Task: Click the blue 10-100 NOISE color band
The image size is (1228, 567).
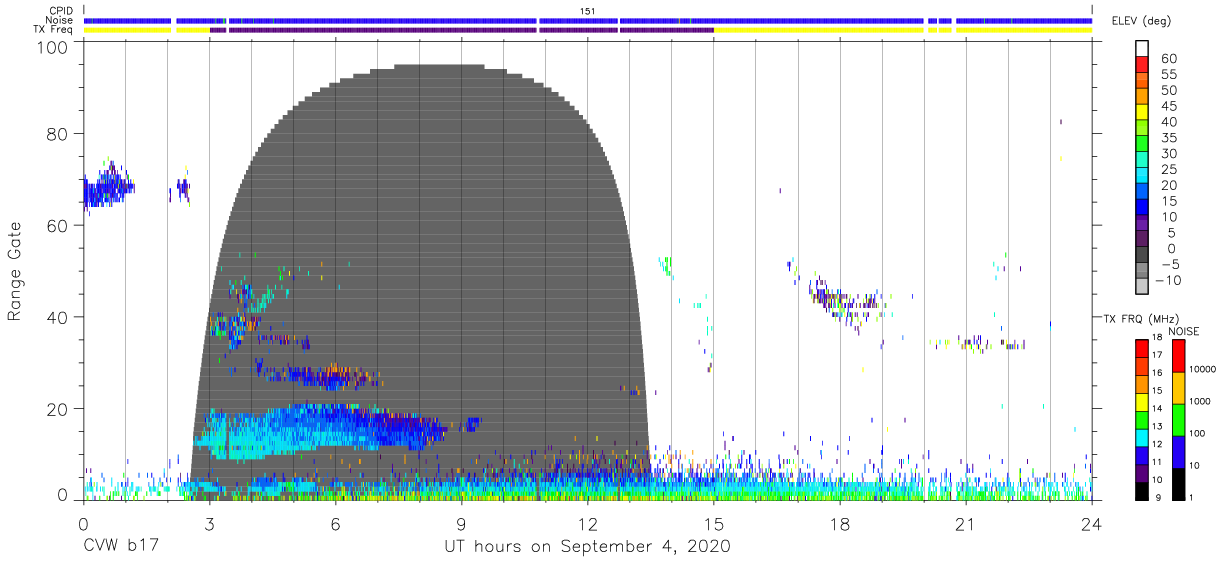Action: coord(1178,451)
